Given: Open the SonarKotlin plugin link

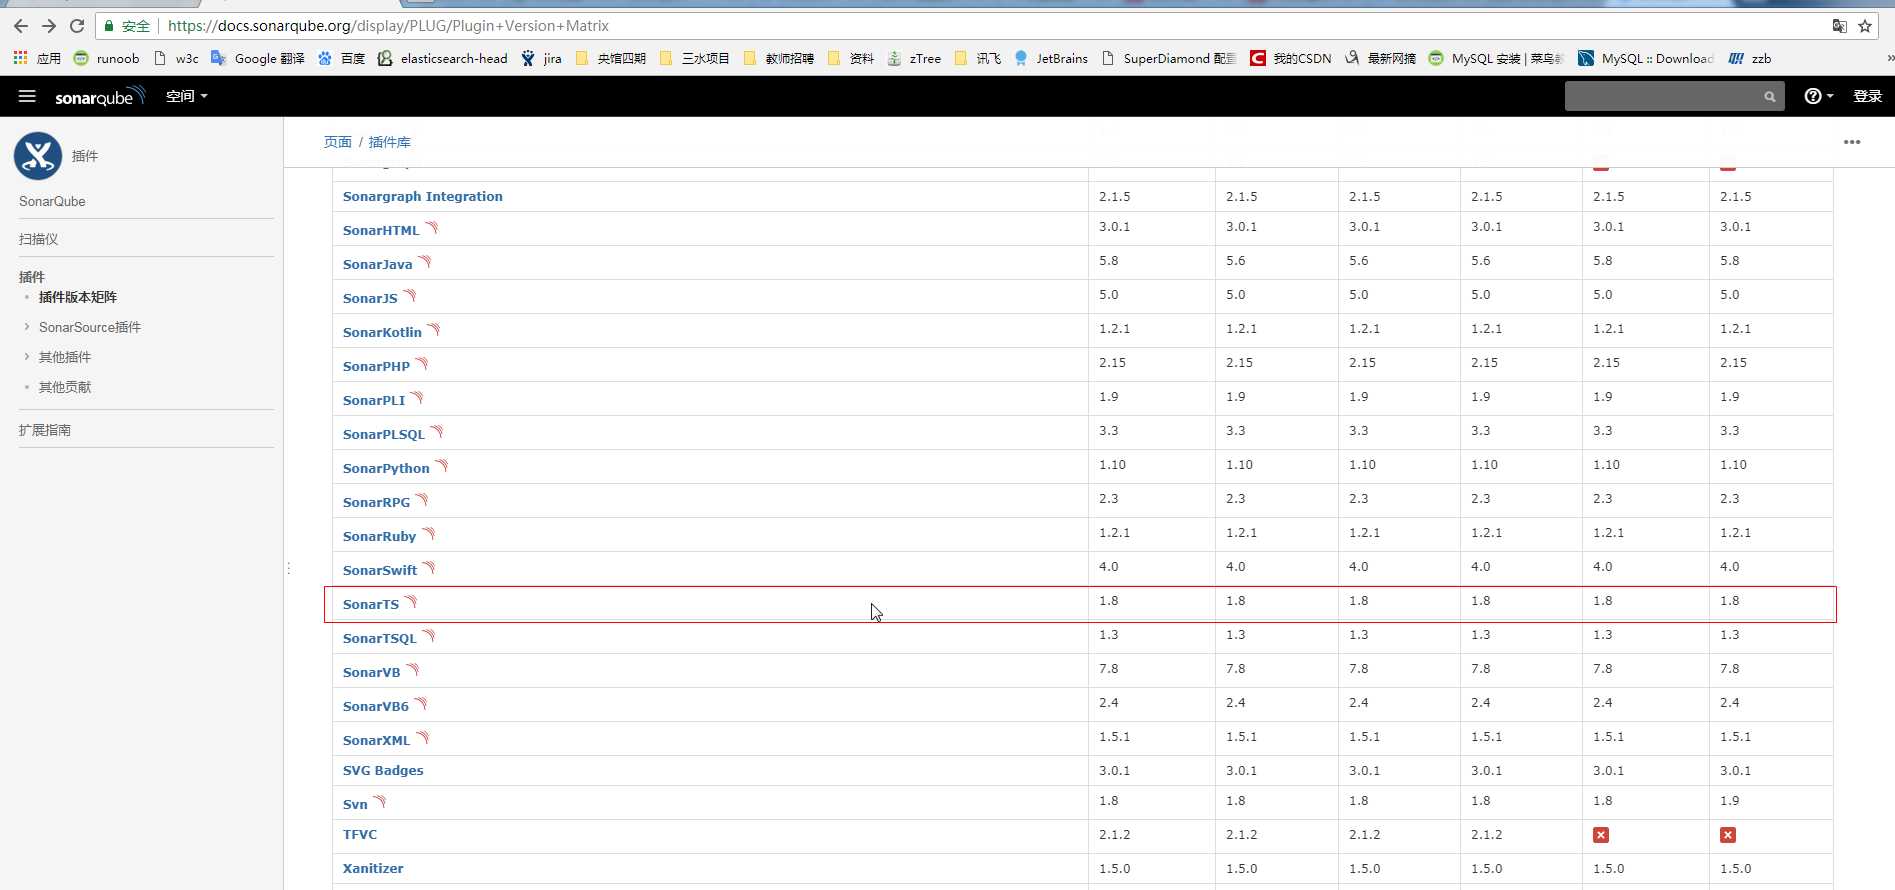Looking at the screenshot, I should click(382, 332).
